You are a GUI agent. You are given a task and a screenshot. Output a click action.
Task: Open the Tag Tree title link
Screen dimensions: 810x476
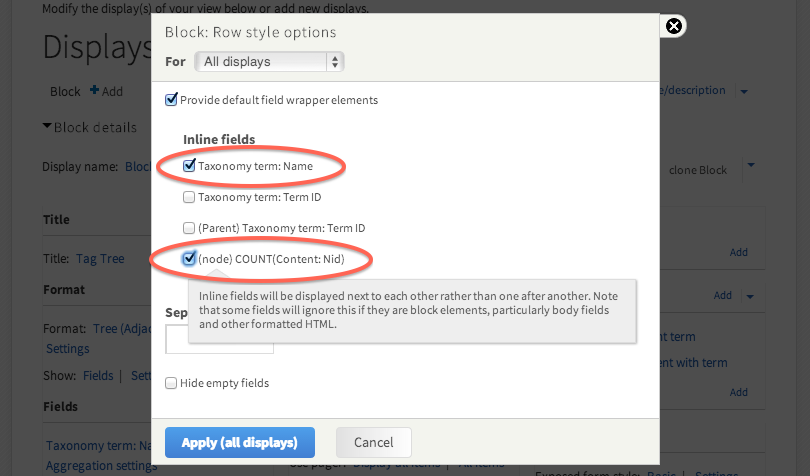click(x=100, y=258)
